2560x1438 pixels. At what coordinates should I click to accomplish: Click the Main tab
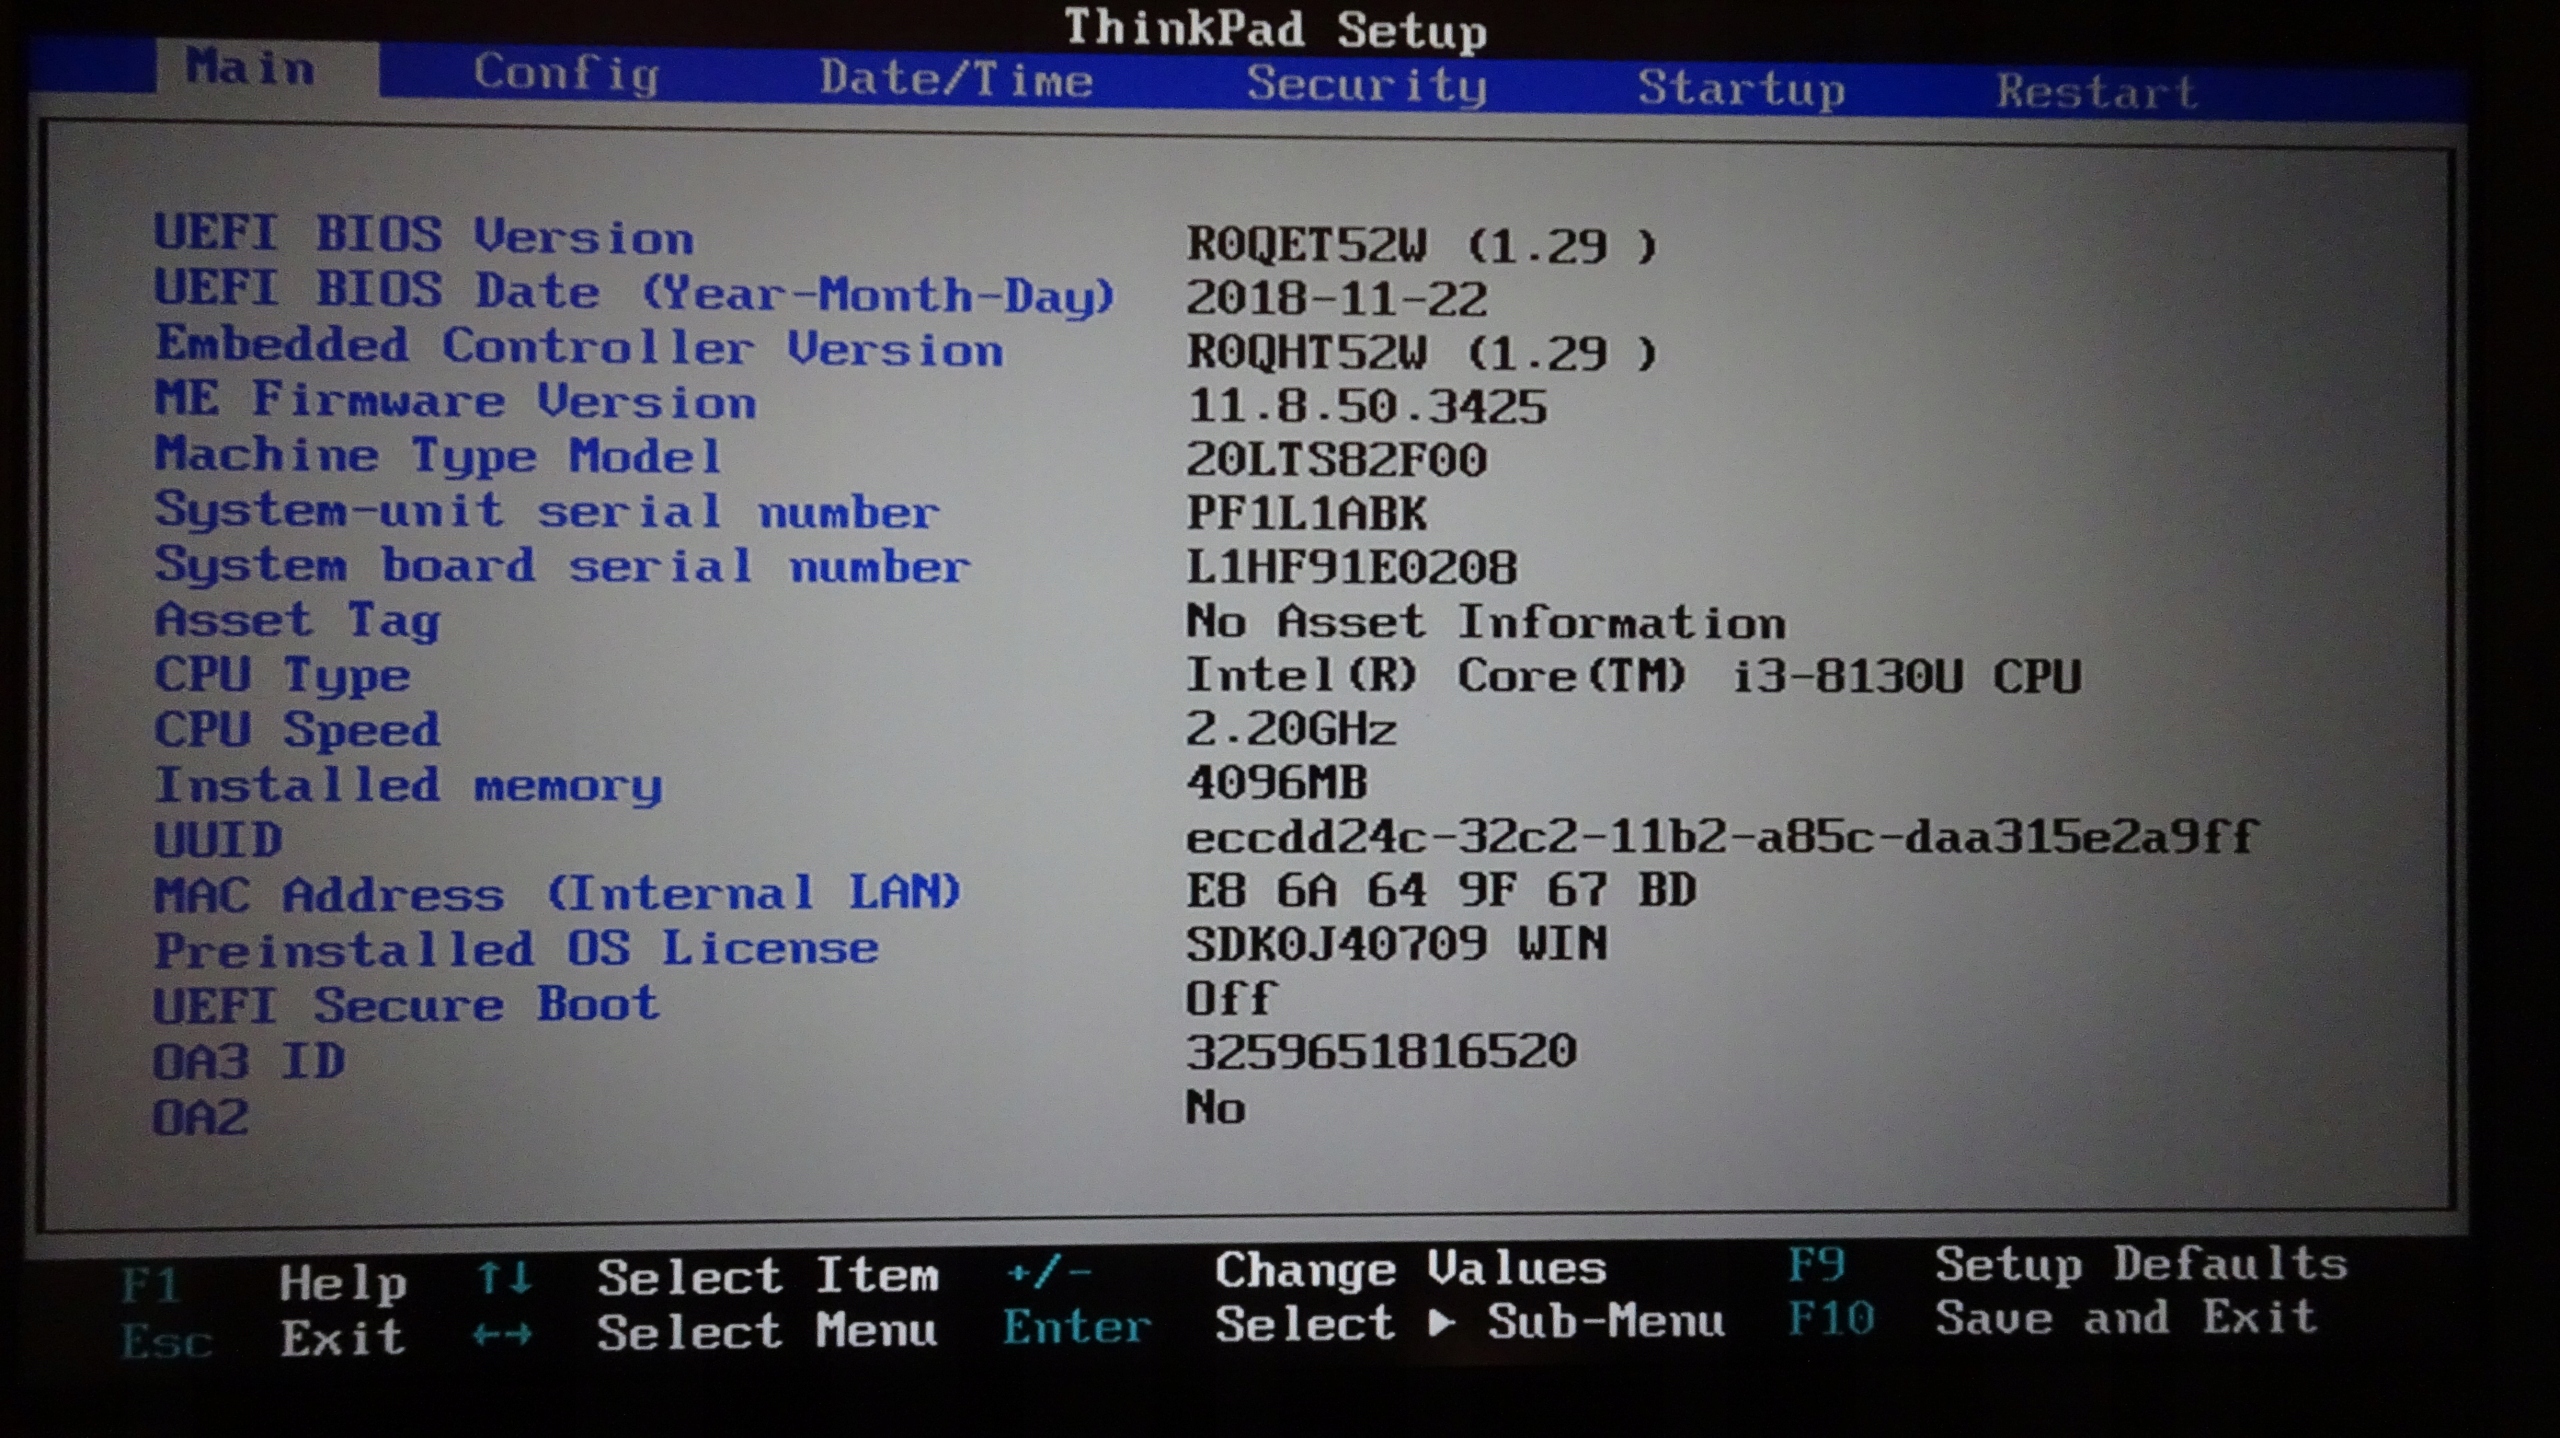pos(251,69)
